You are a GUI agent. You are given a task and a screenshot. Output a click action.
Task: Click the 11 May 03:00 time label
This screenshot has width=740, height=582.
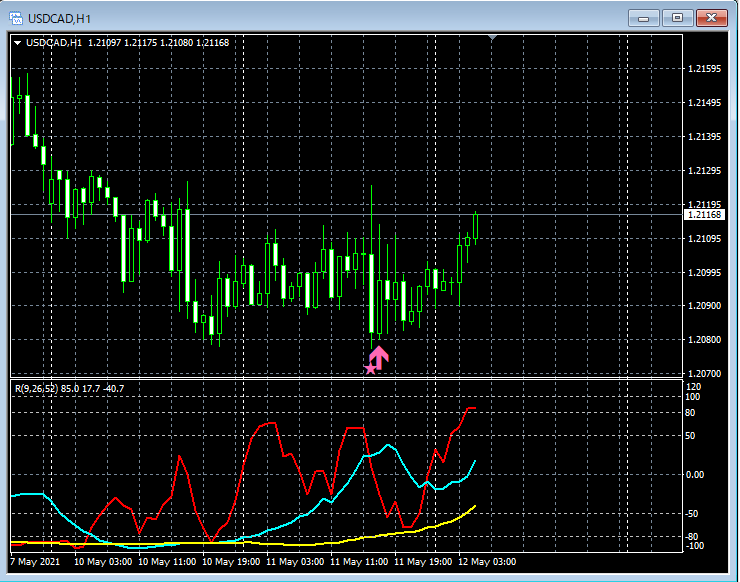click(295, 562)
